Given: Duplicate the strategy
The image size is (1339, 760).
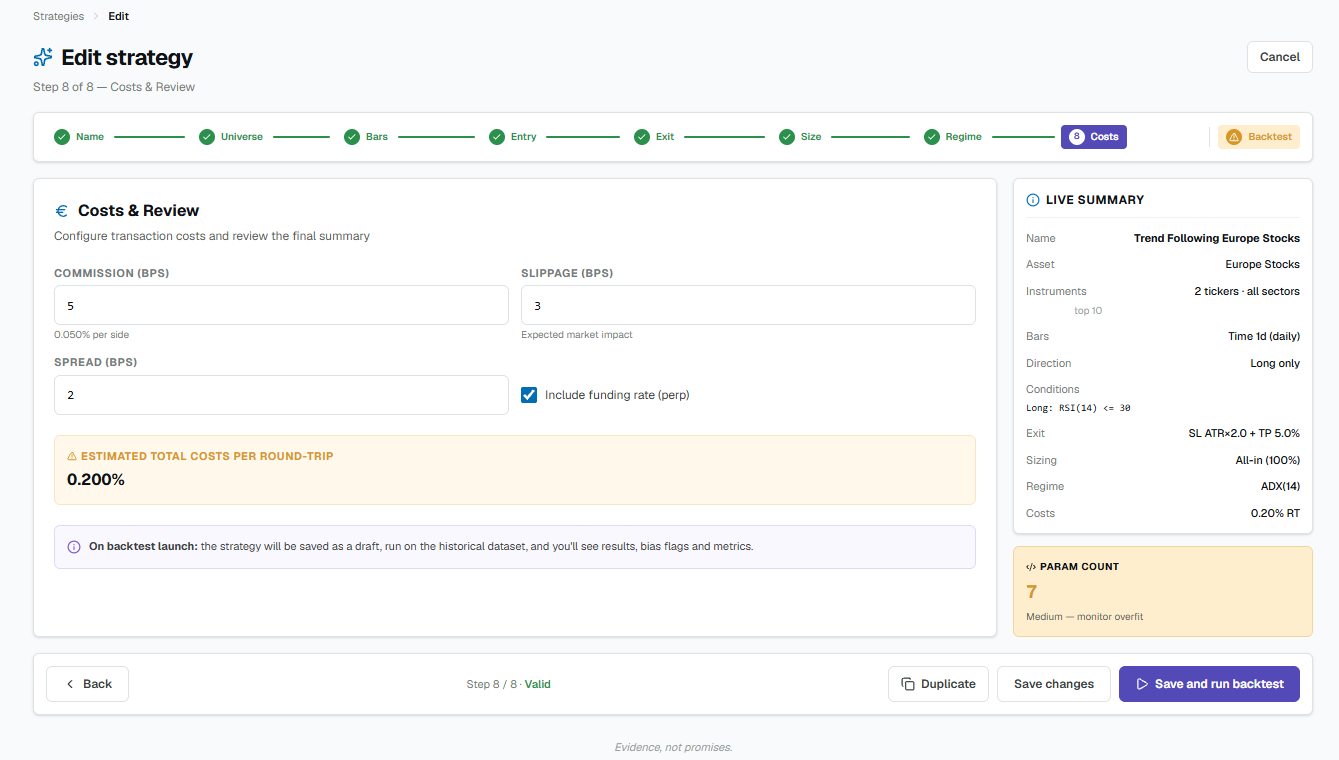Looking at the screenshot, I should (x=938, y=684).
